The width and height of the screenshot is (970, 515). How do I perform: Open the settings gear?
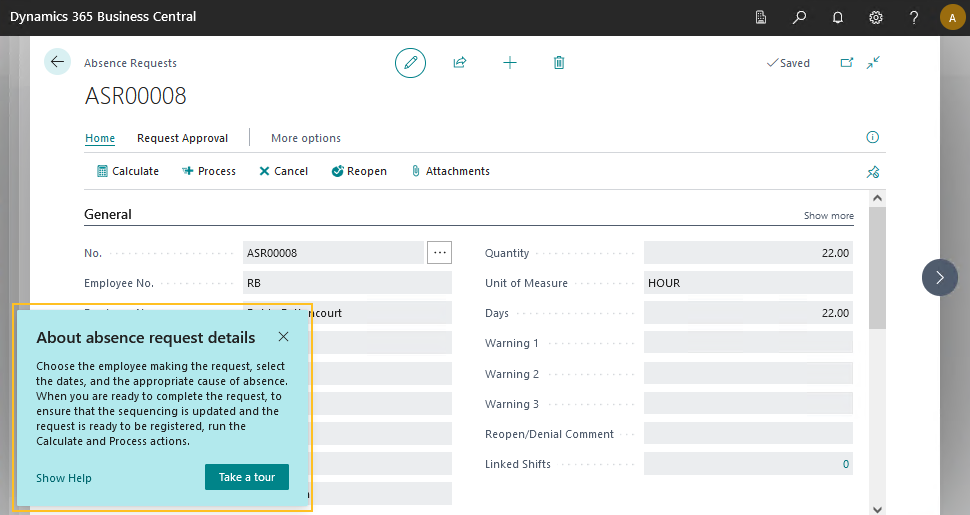point(876,17)
